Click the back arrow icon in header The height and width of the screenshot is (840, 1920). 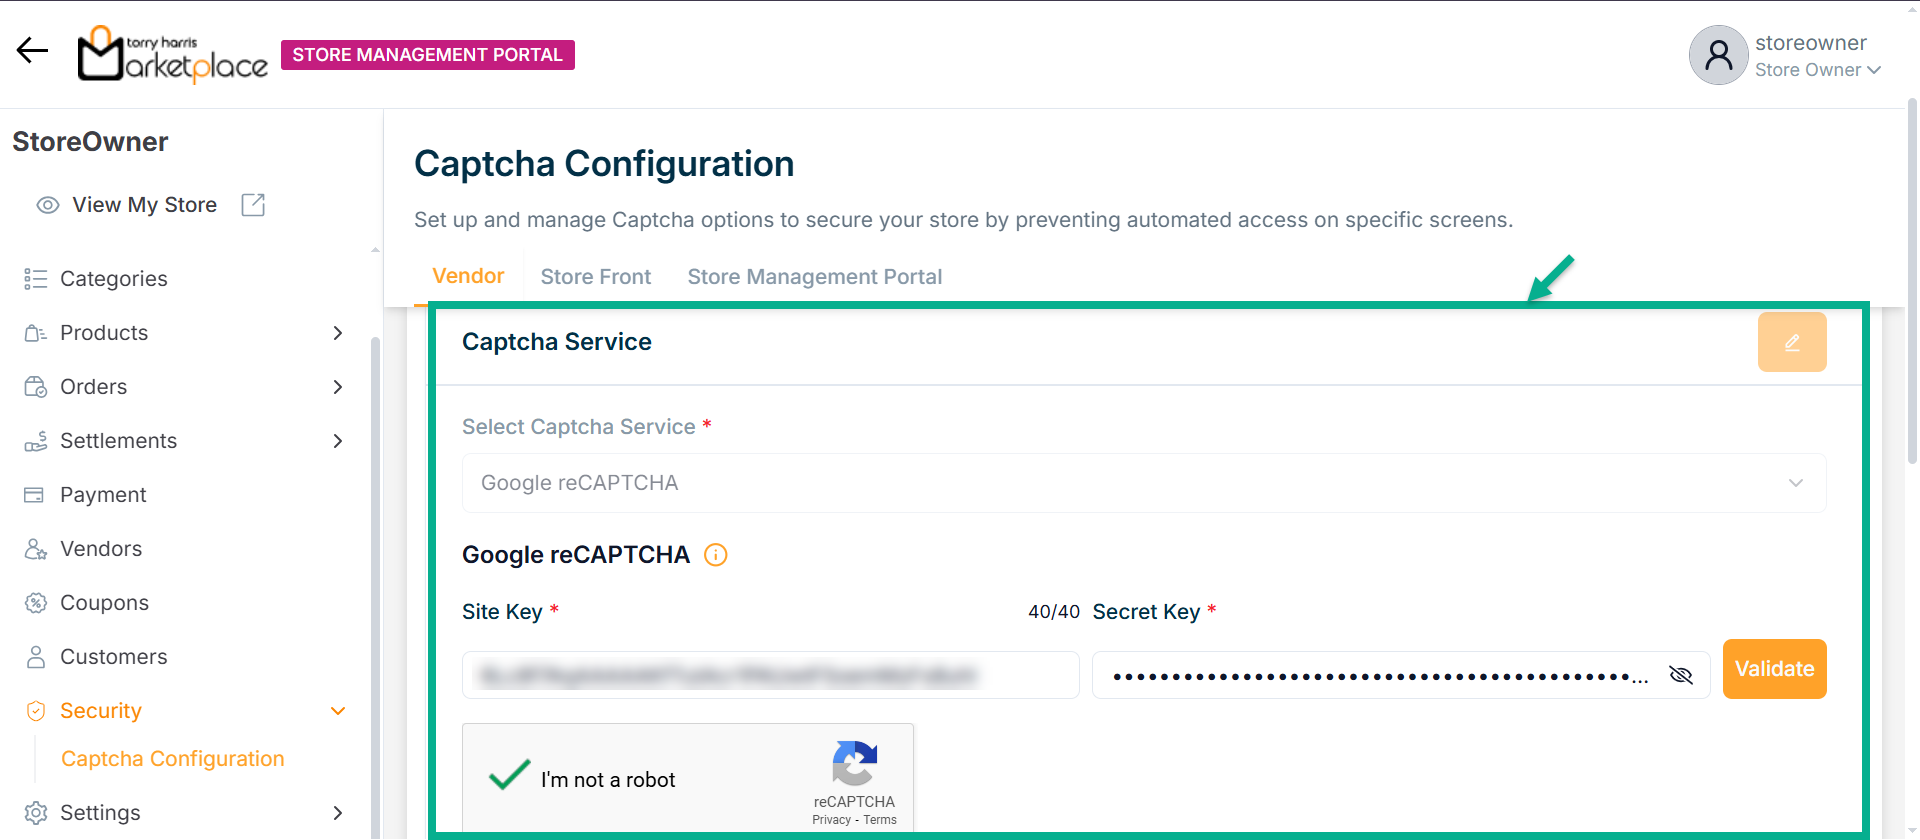coord(32,50)
